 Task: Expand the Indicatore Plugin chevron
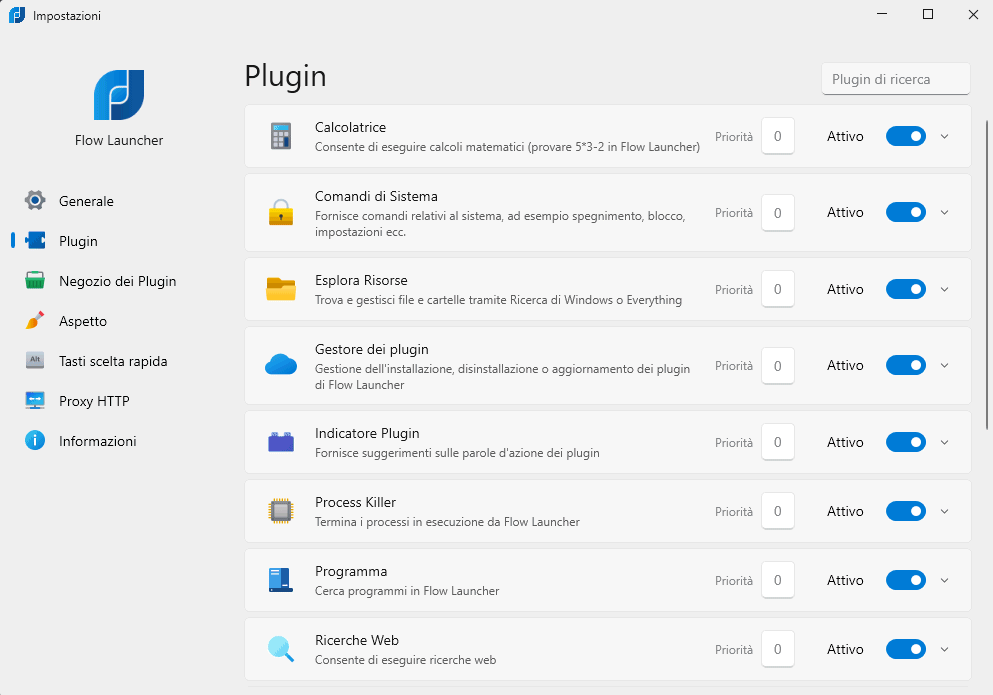[x=944, y=442]
